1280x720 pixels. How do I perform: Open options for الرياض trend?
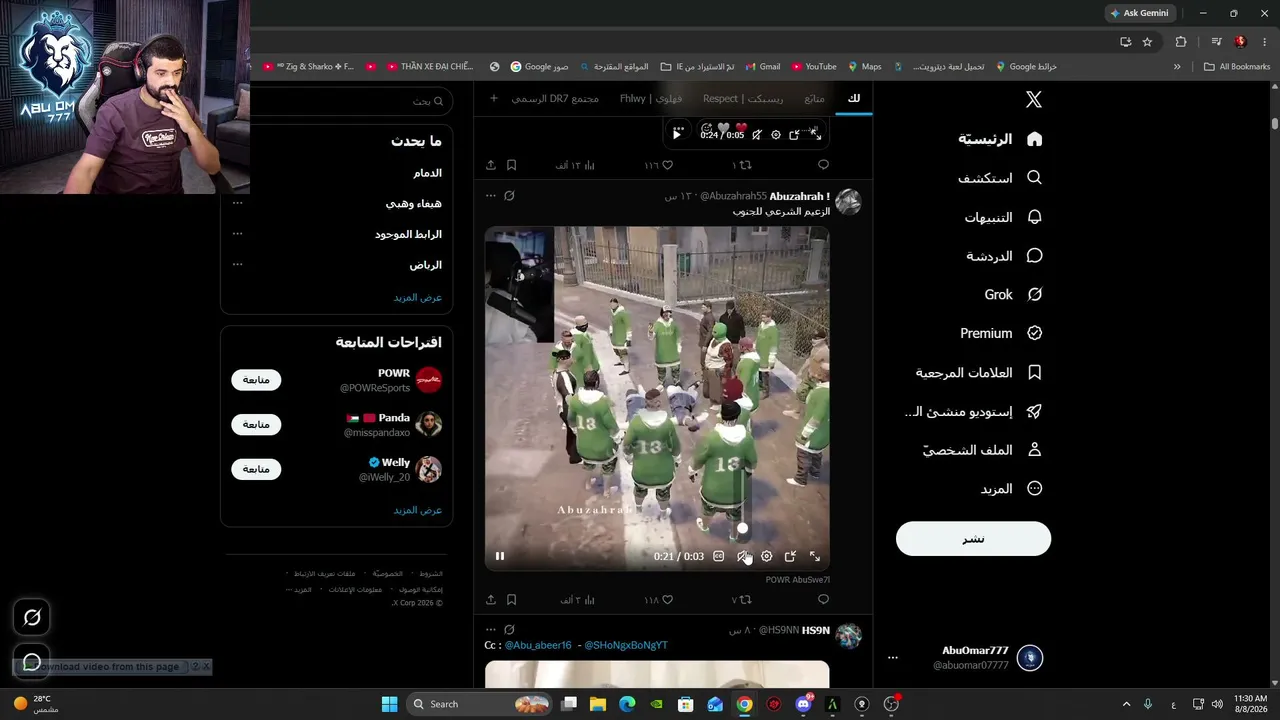coord(237,265)
